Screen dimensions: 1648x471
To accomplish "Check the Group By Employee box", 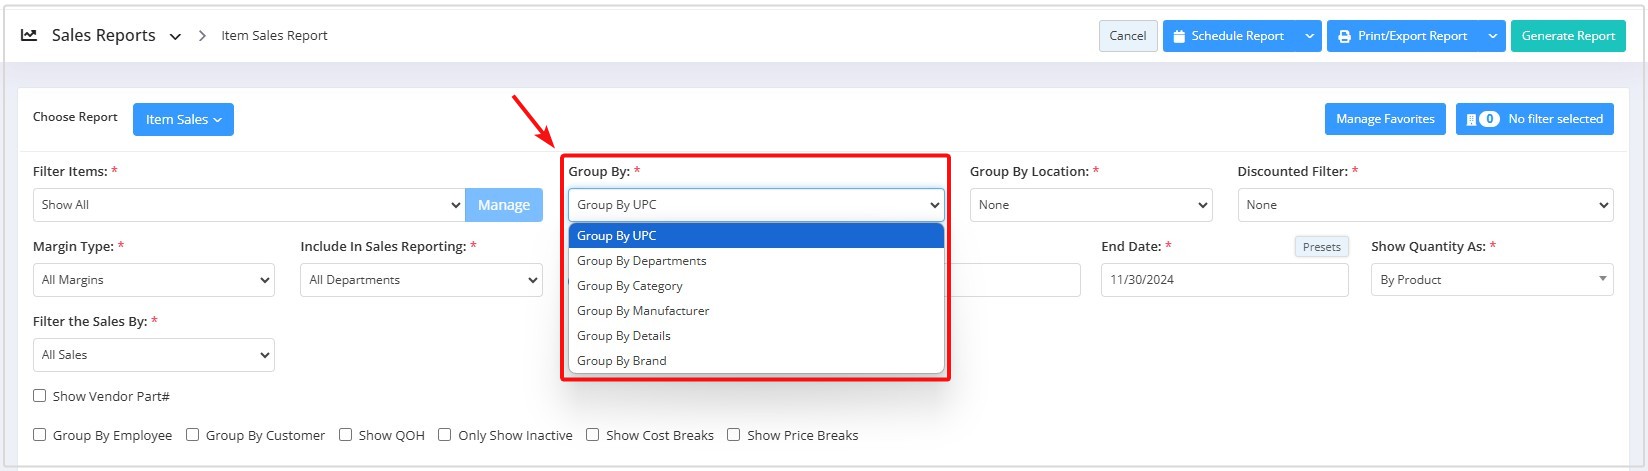I will pos(40,435).
